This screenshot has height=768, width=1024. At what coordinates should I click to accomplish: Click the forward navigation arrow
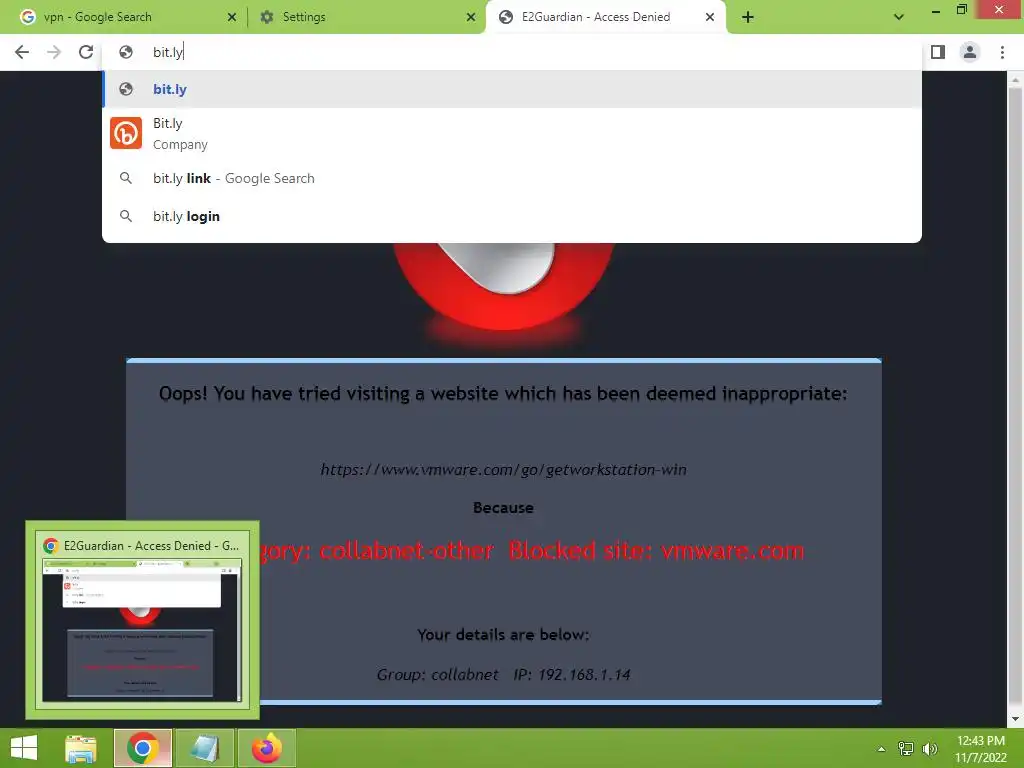pos(54,52)
